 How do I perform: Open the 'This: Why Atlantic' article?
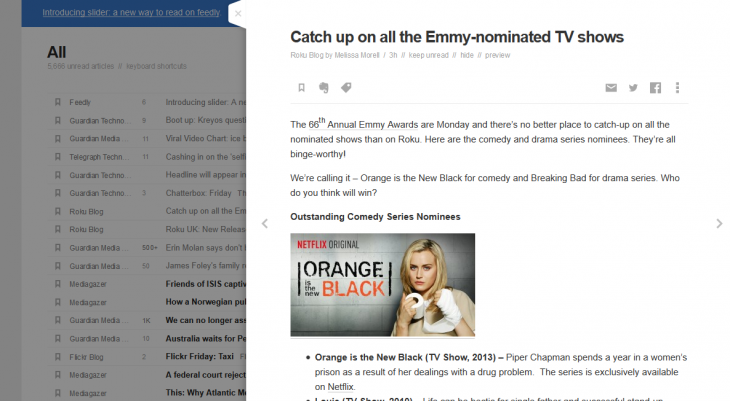point(205,393)
